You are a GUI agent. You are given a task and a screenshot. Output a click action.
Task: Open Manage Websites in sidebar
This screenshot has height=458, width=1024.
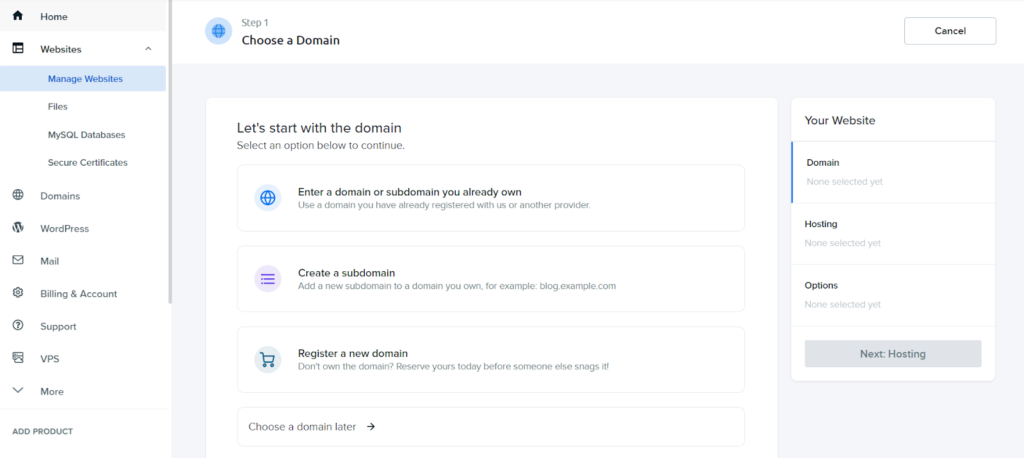(83, 78)
